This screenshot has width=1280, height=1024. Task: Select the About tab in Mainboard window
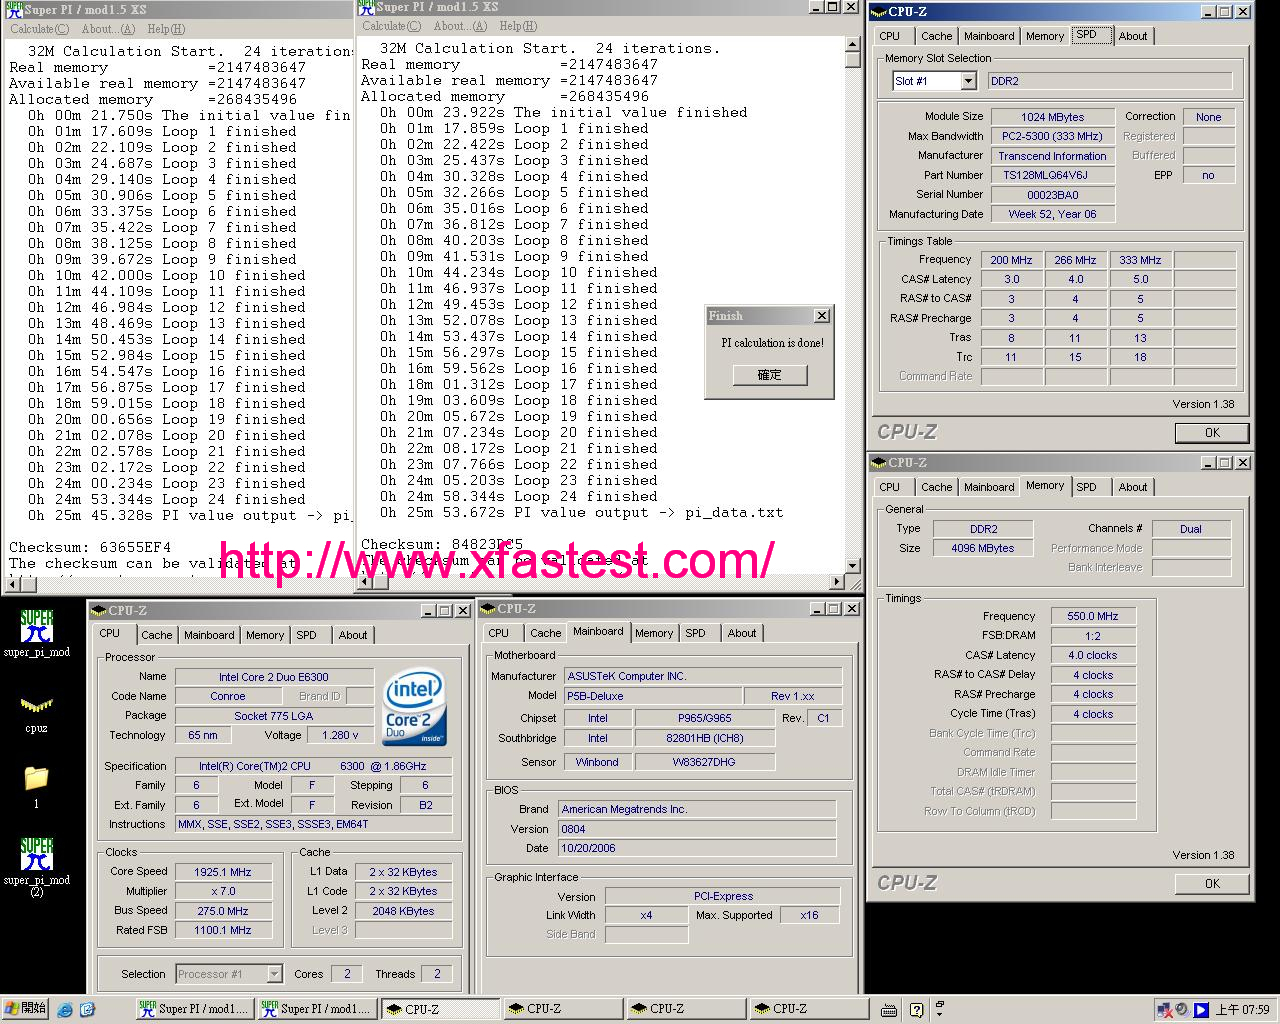(741, 633)
